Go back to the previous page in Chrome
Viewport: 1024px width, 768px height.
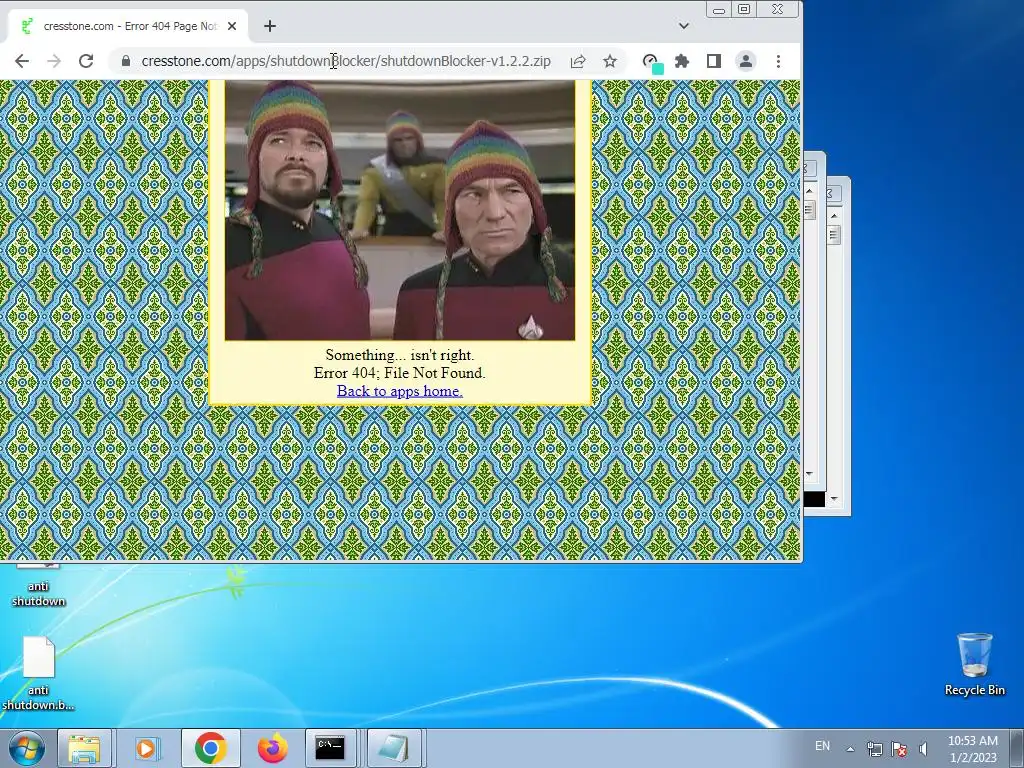(22, 61)
